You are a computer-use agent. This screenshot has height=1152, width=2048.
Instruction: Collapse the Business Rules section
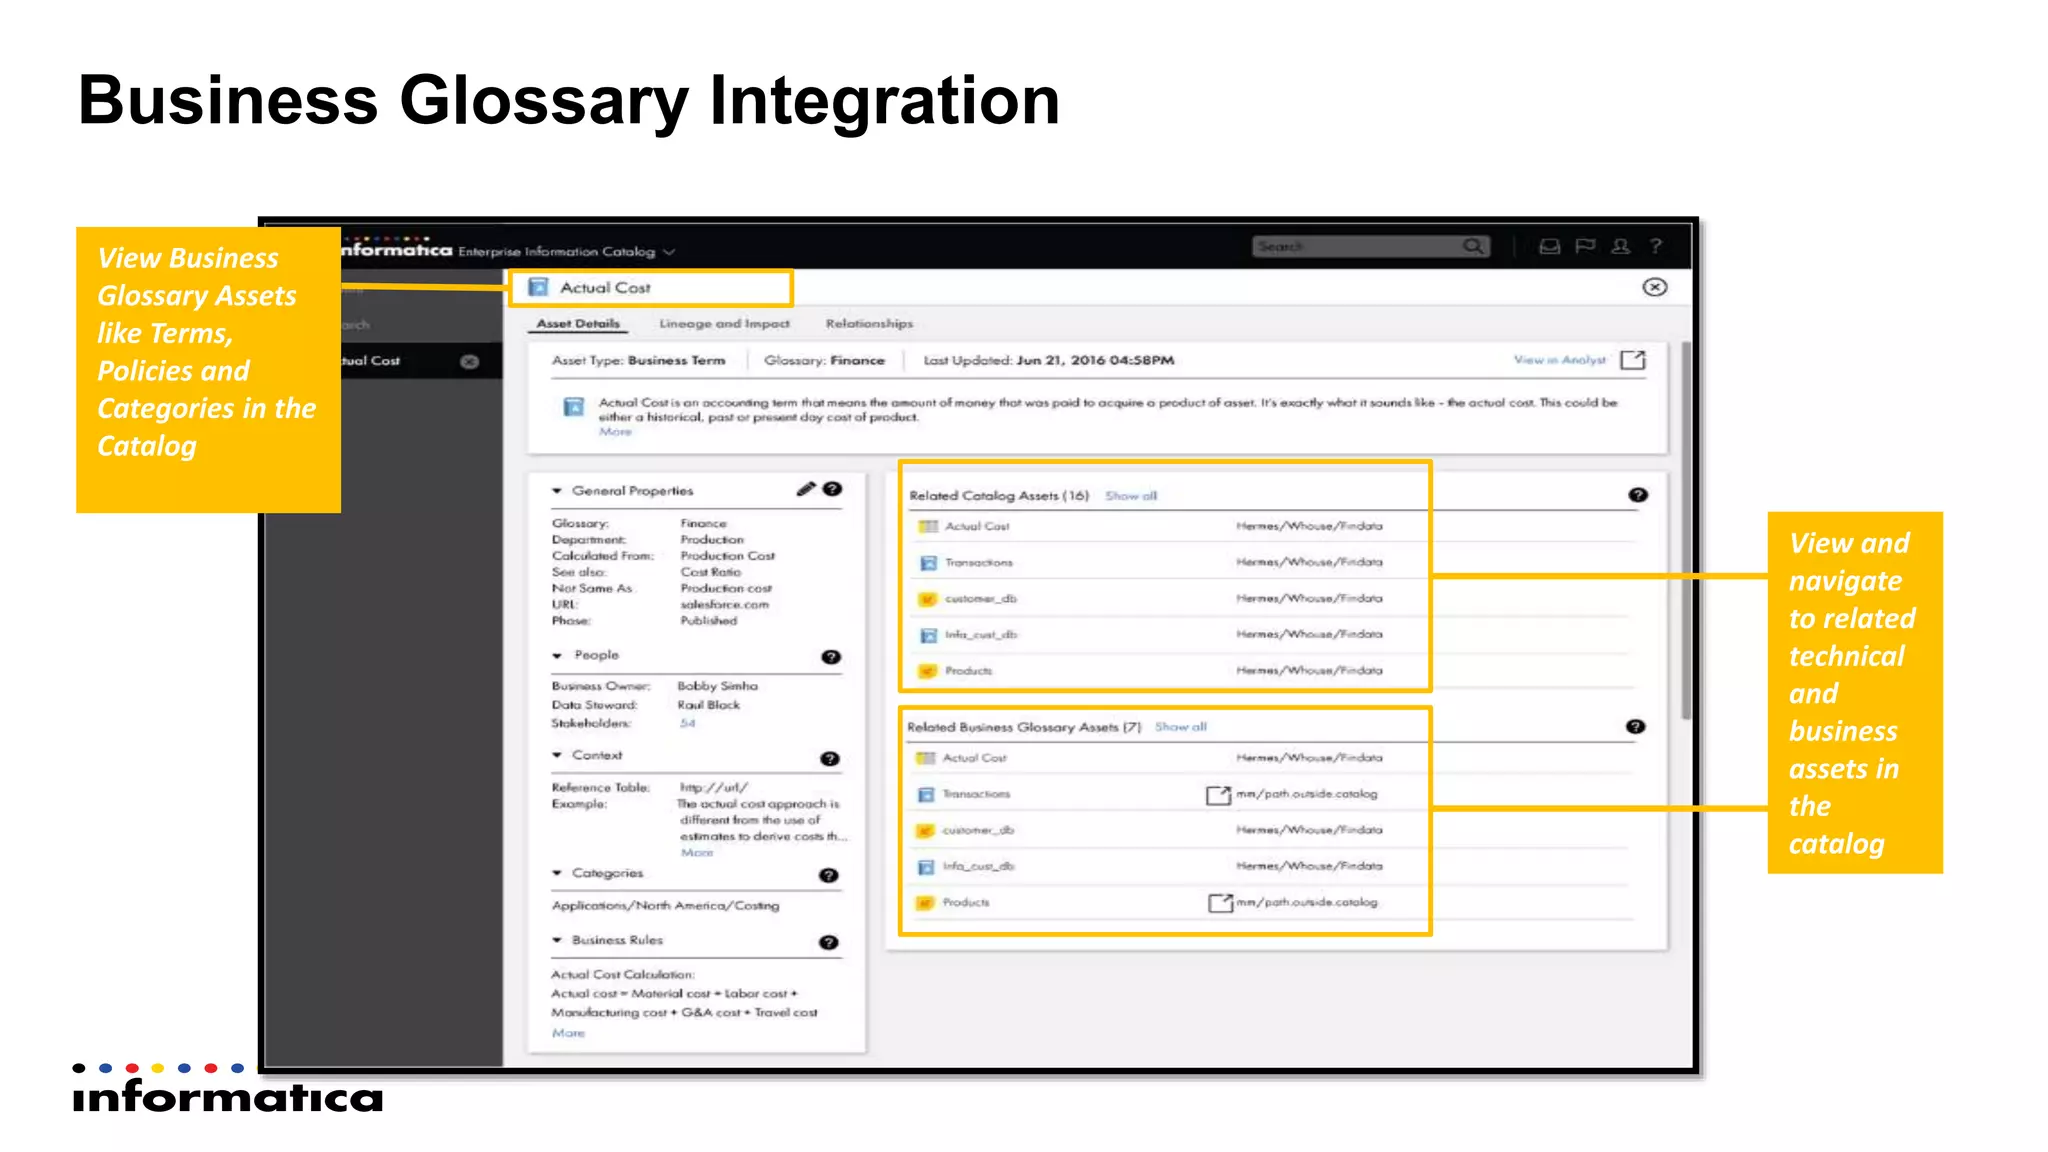tap(557, 940)
